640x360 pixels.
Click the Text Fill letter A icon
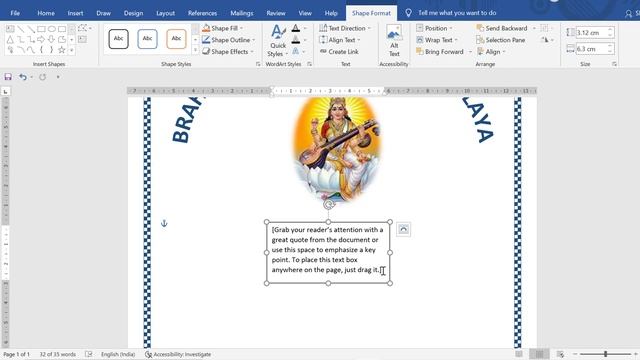pos(296,28)
